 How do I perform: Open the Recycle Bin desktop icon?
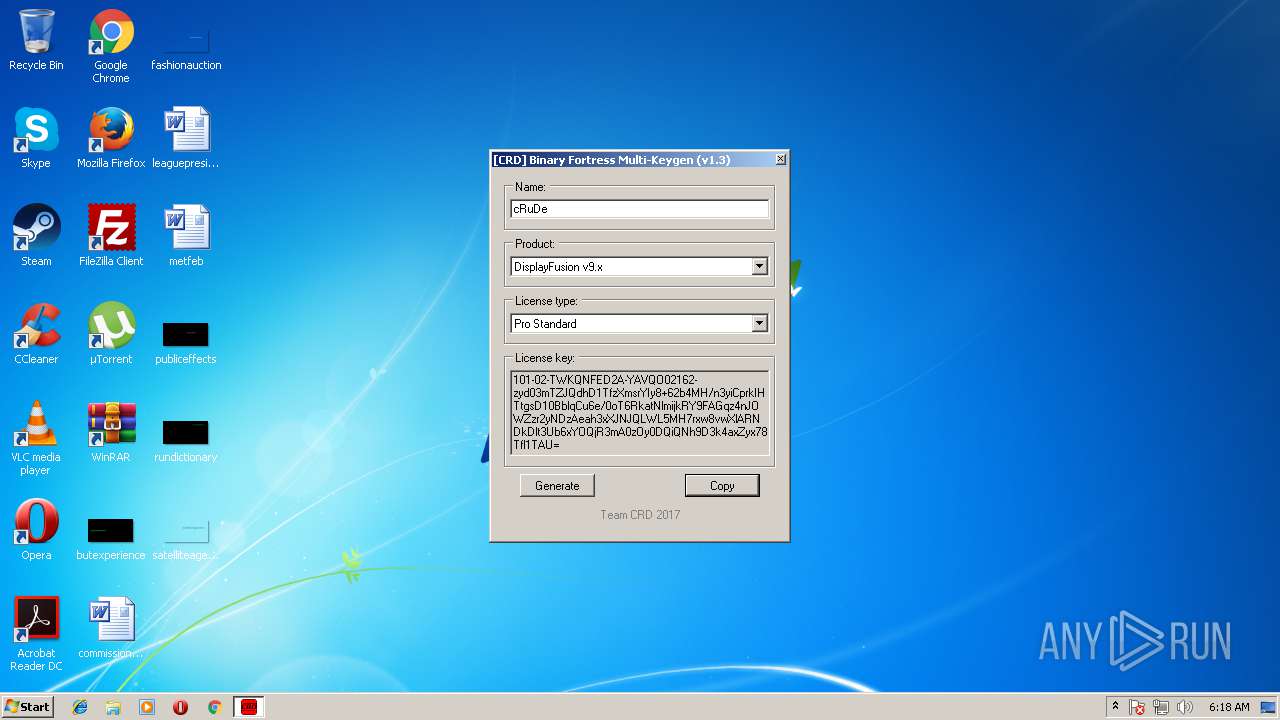[36, 41]
